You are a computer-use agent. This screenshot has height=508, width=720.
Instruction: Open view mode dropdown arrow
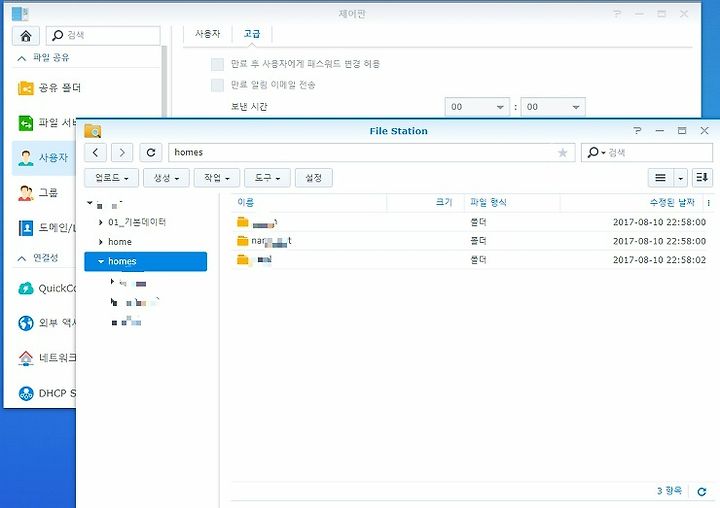(680, 178)
